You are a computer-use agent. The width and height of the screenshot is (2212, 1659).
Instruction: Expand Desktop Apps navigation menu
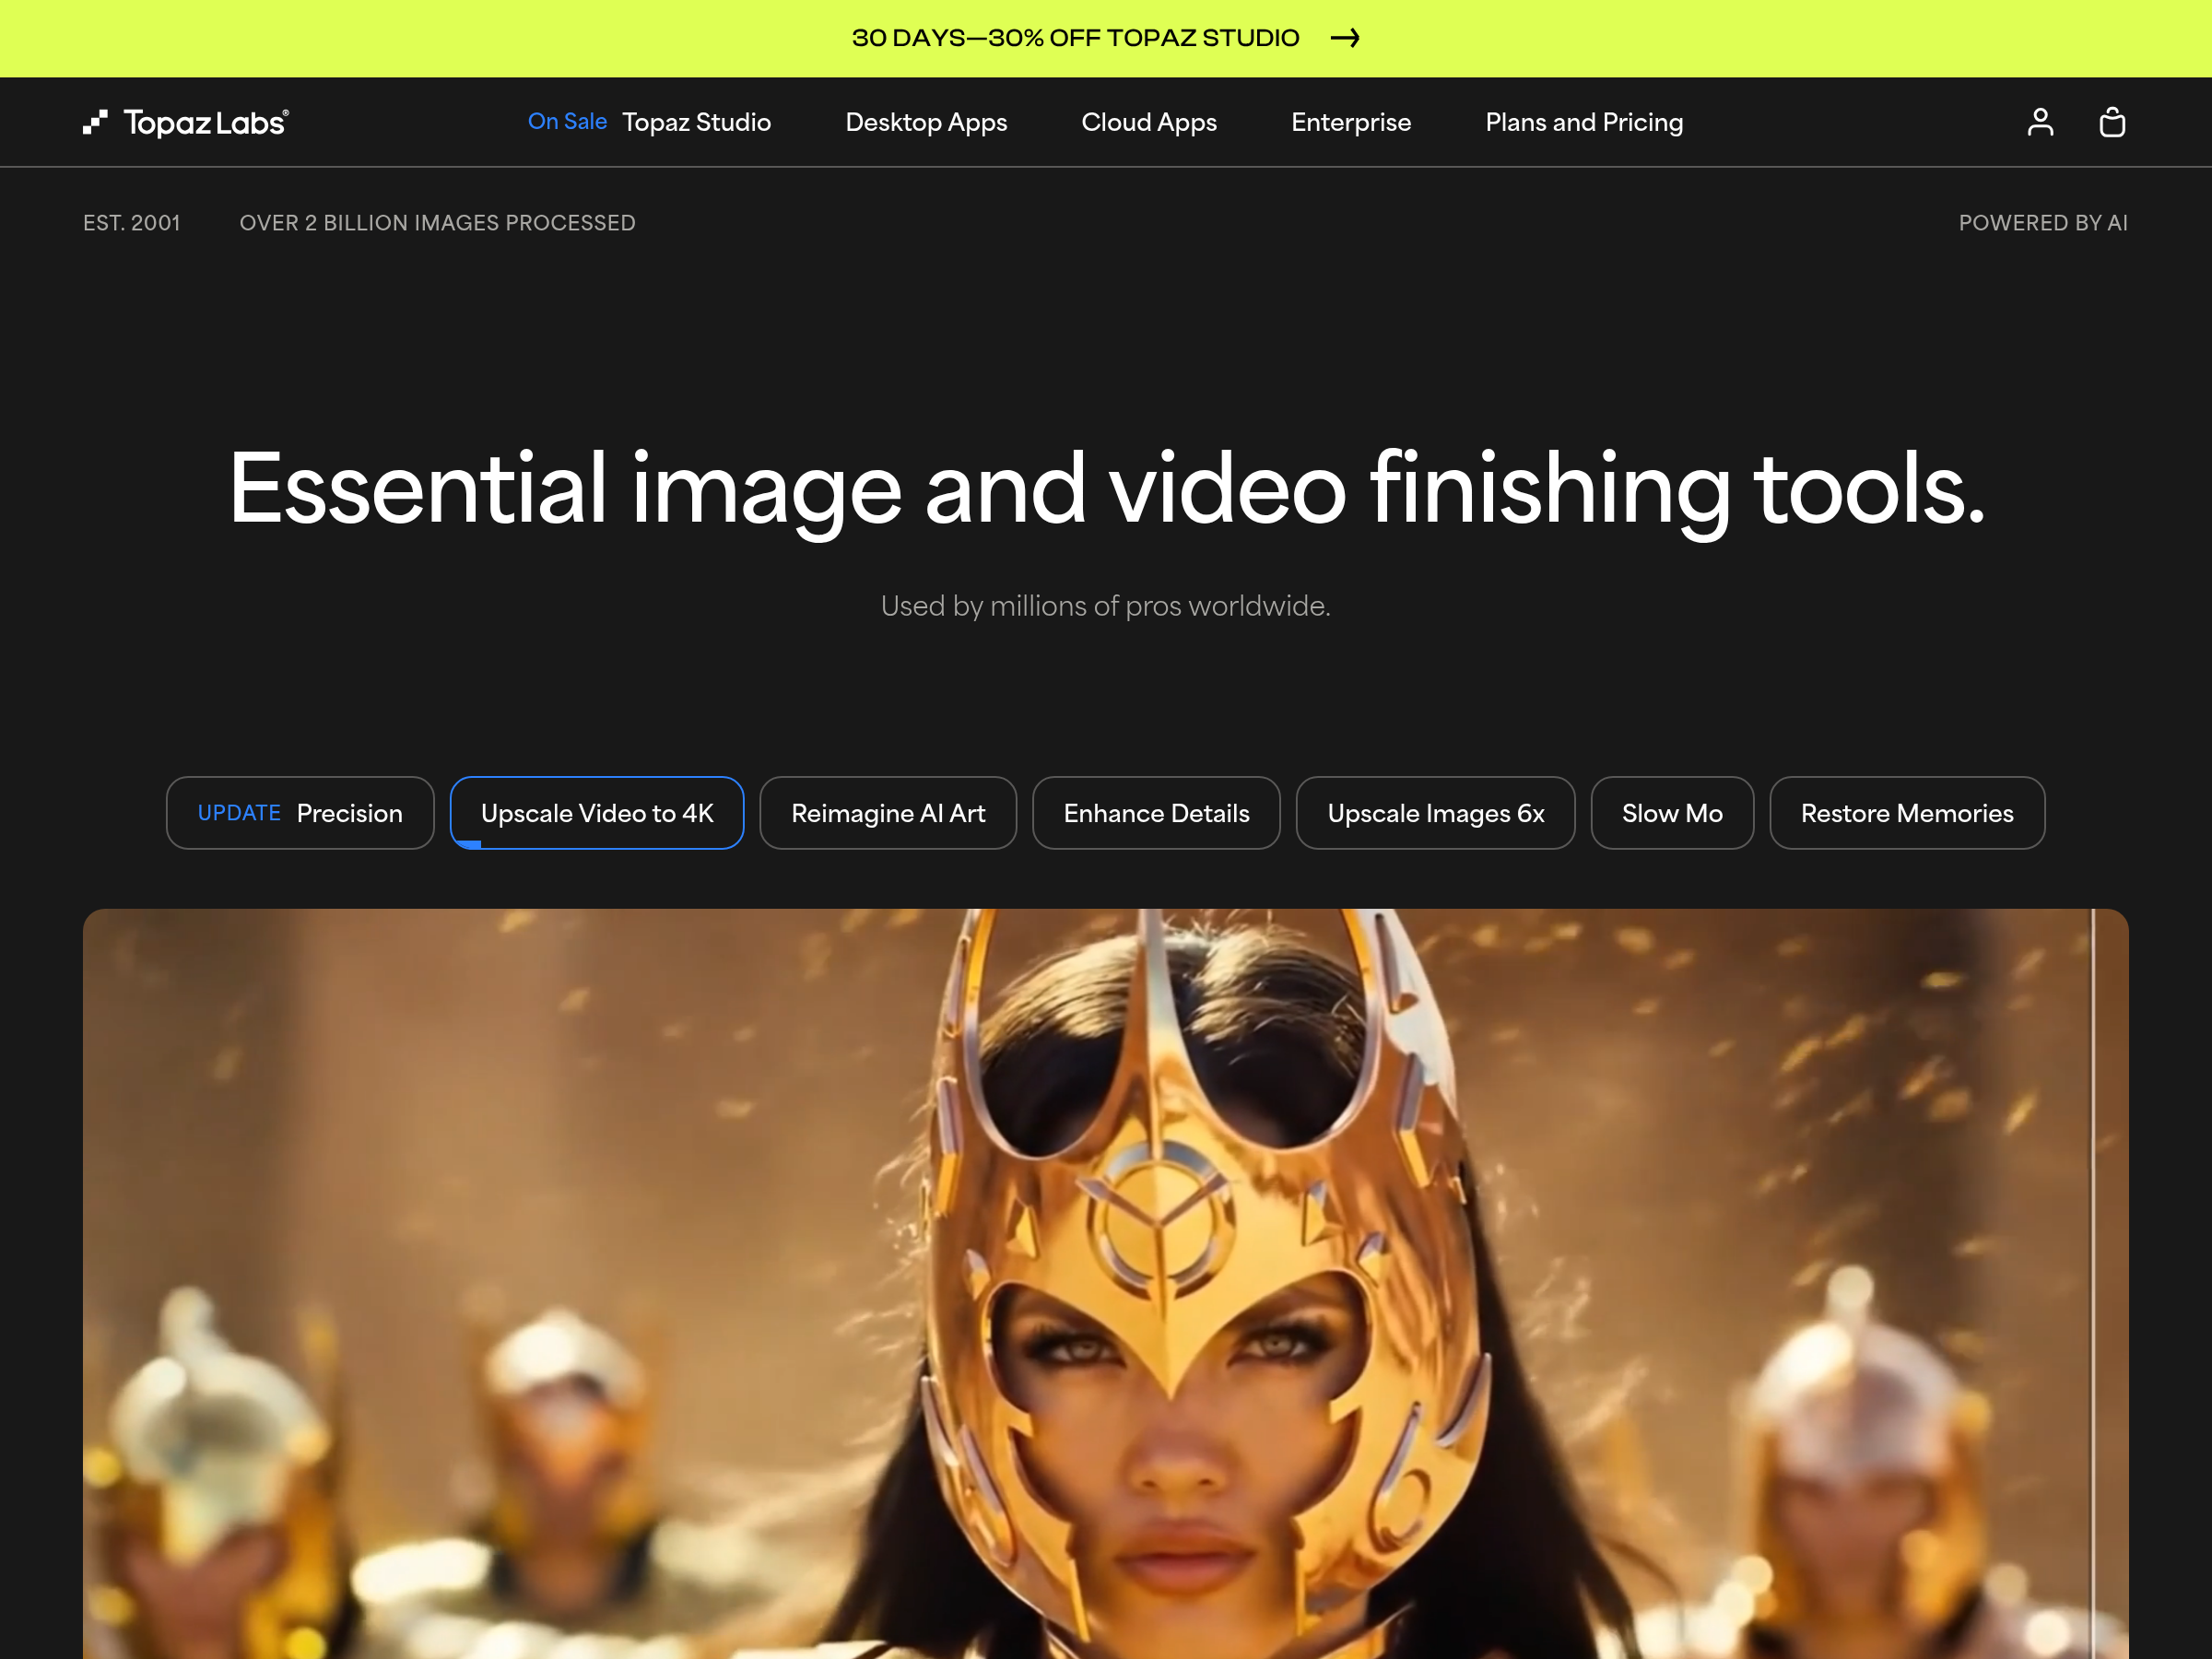tap(926, 122)
